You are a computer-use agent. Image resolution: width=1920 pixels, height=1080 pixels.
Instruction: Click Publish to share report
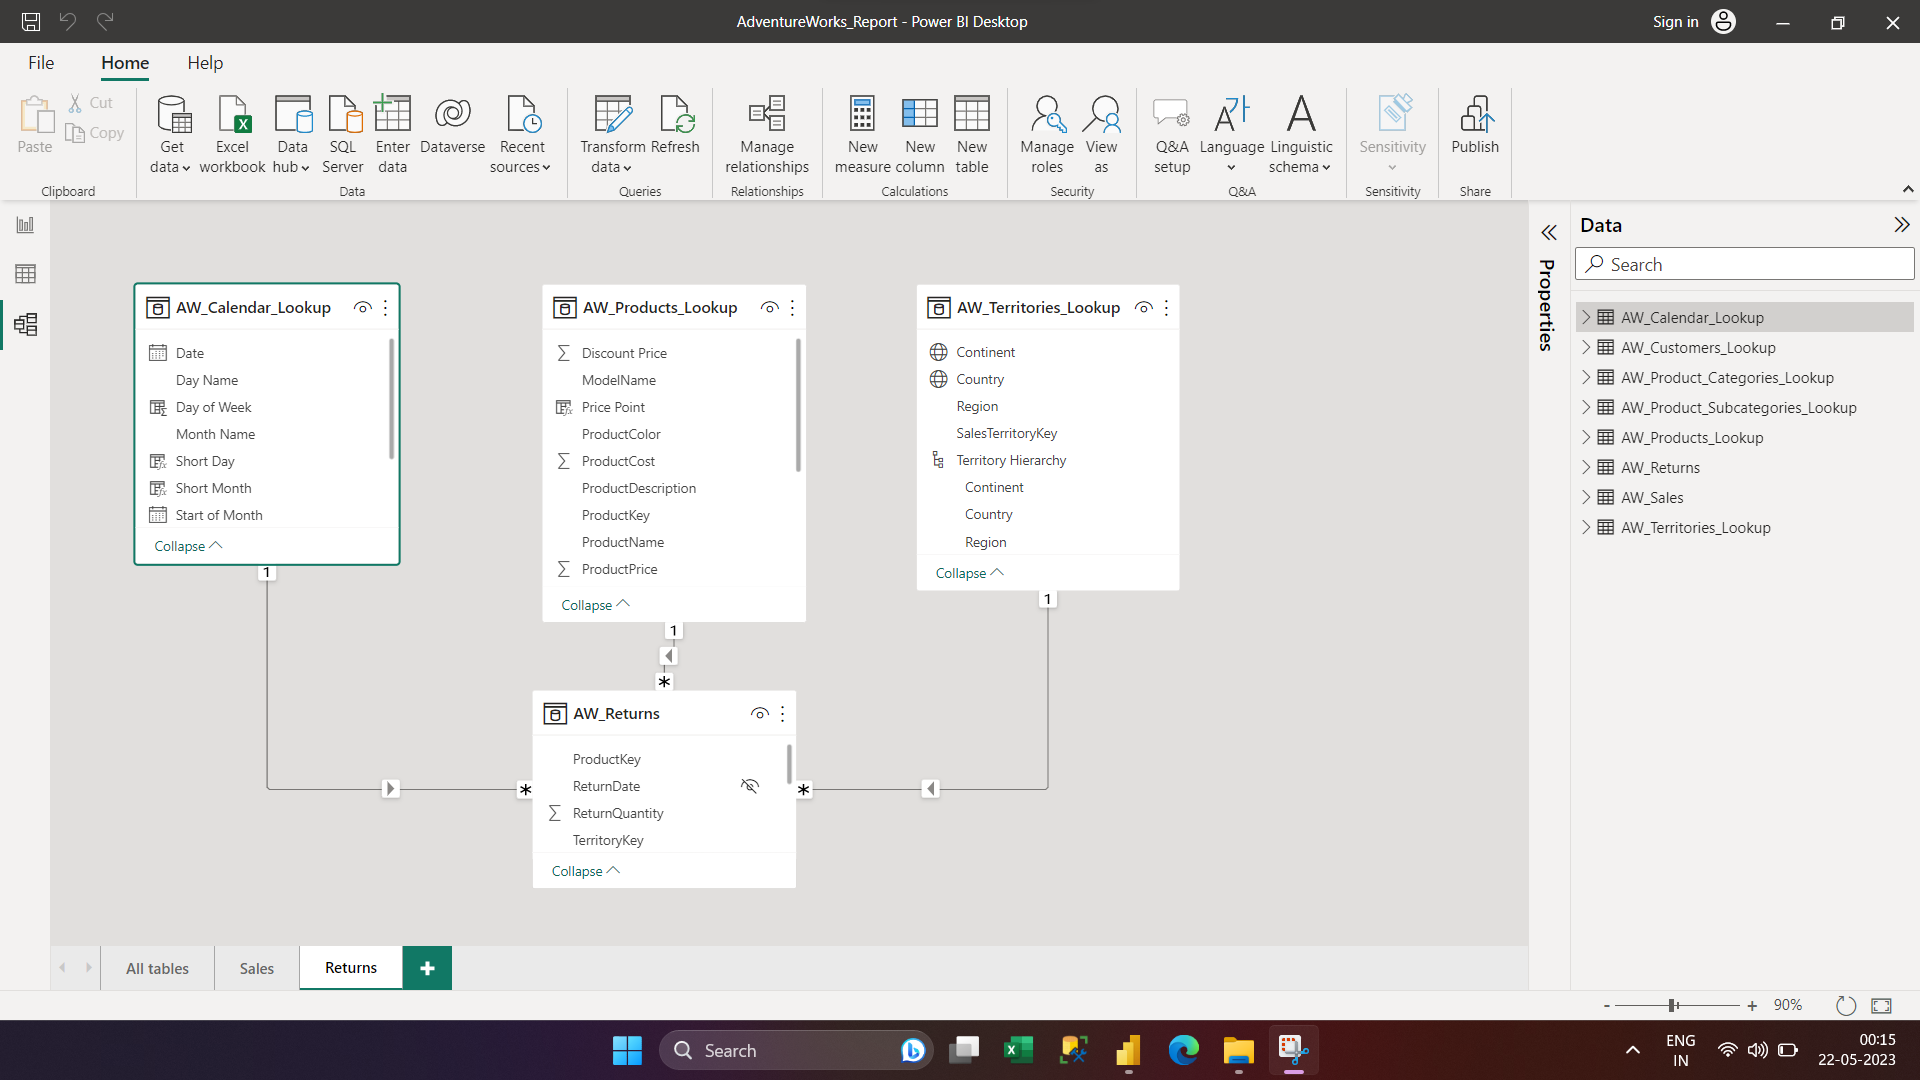coord(1475,125)
